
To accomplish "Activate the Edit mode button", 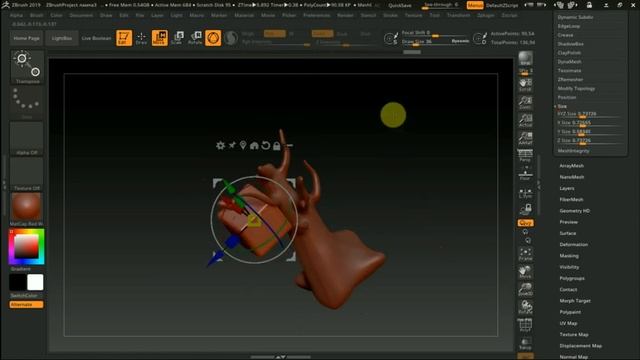I will click(x=124, y=38).
